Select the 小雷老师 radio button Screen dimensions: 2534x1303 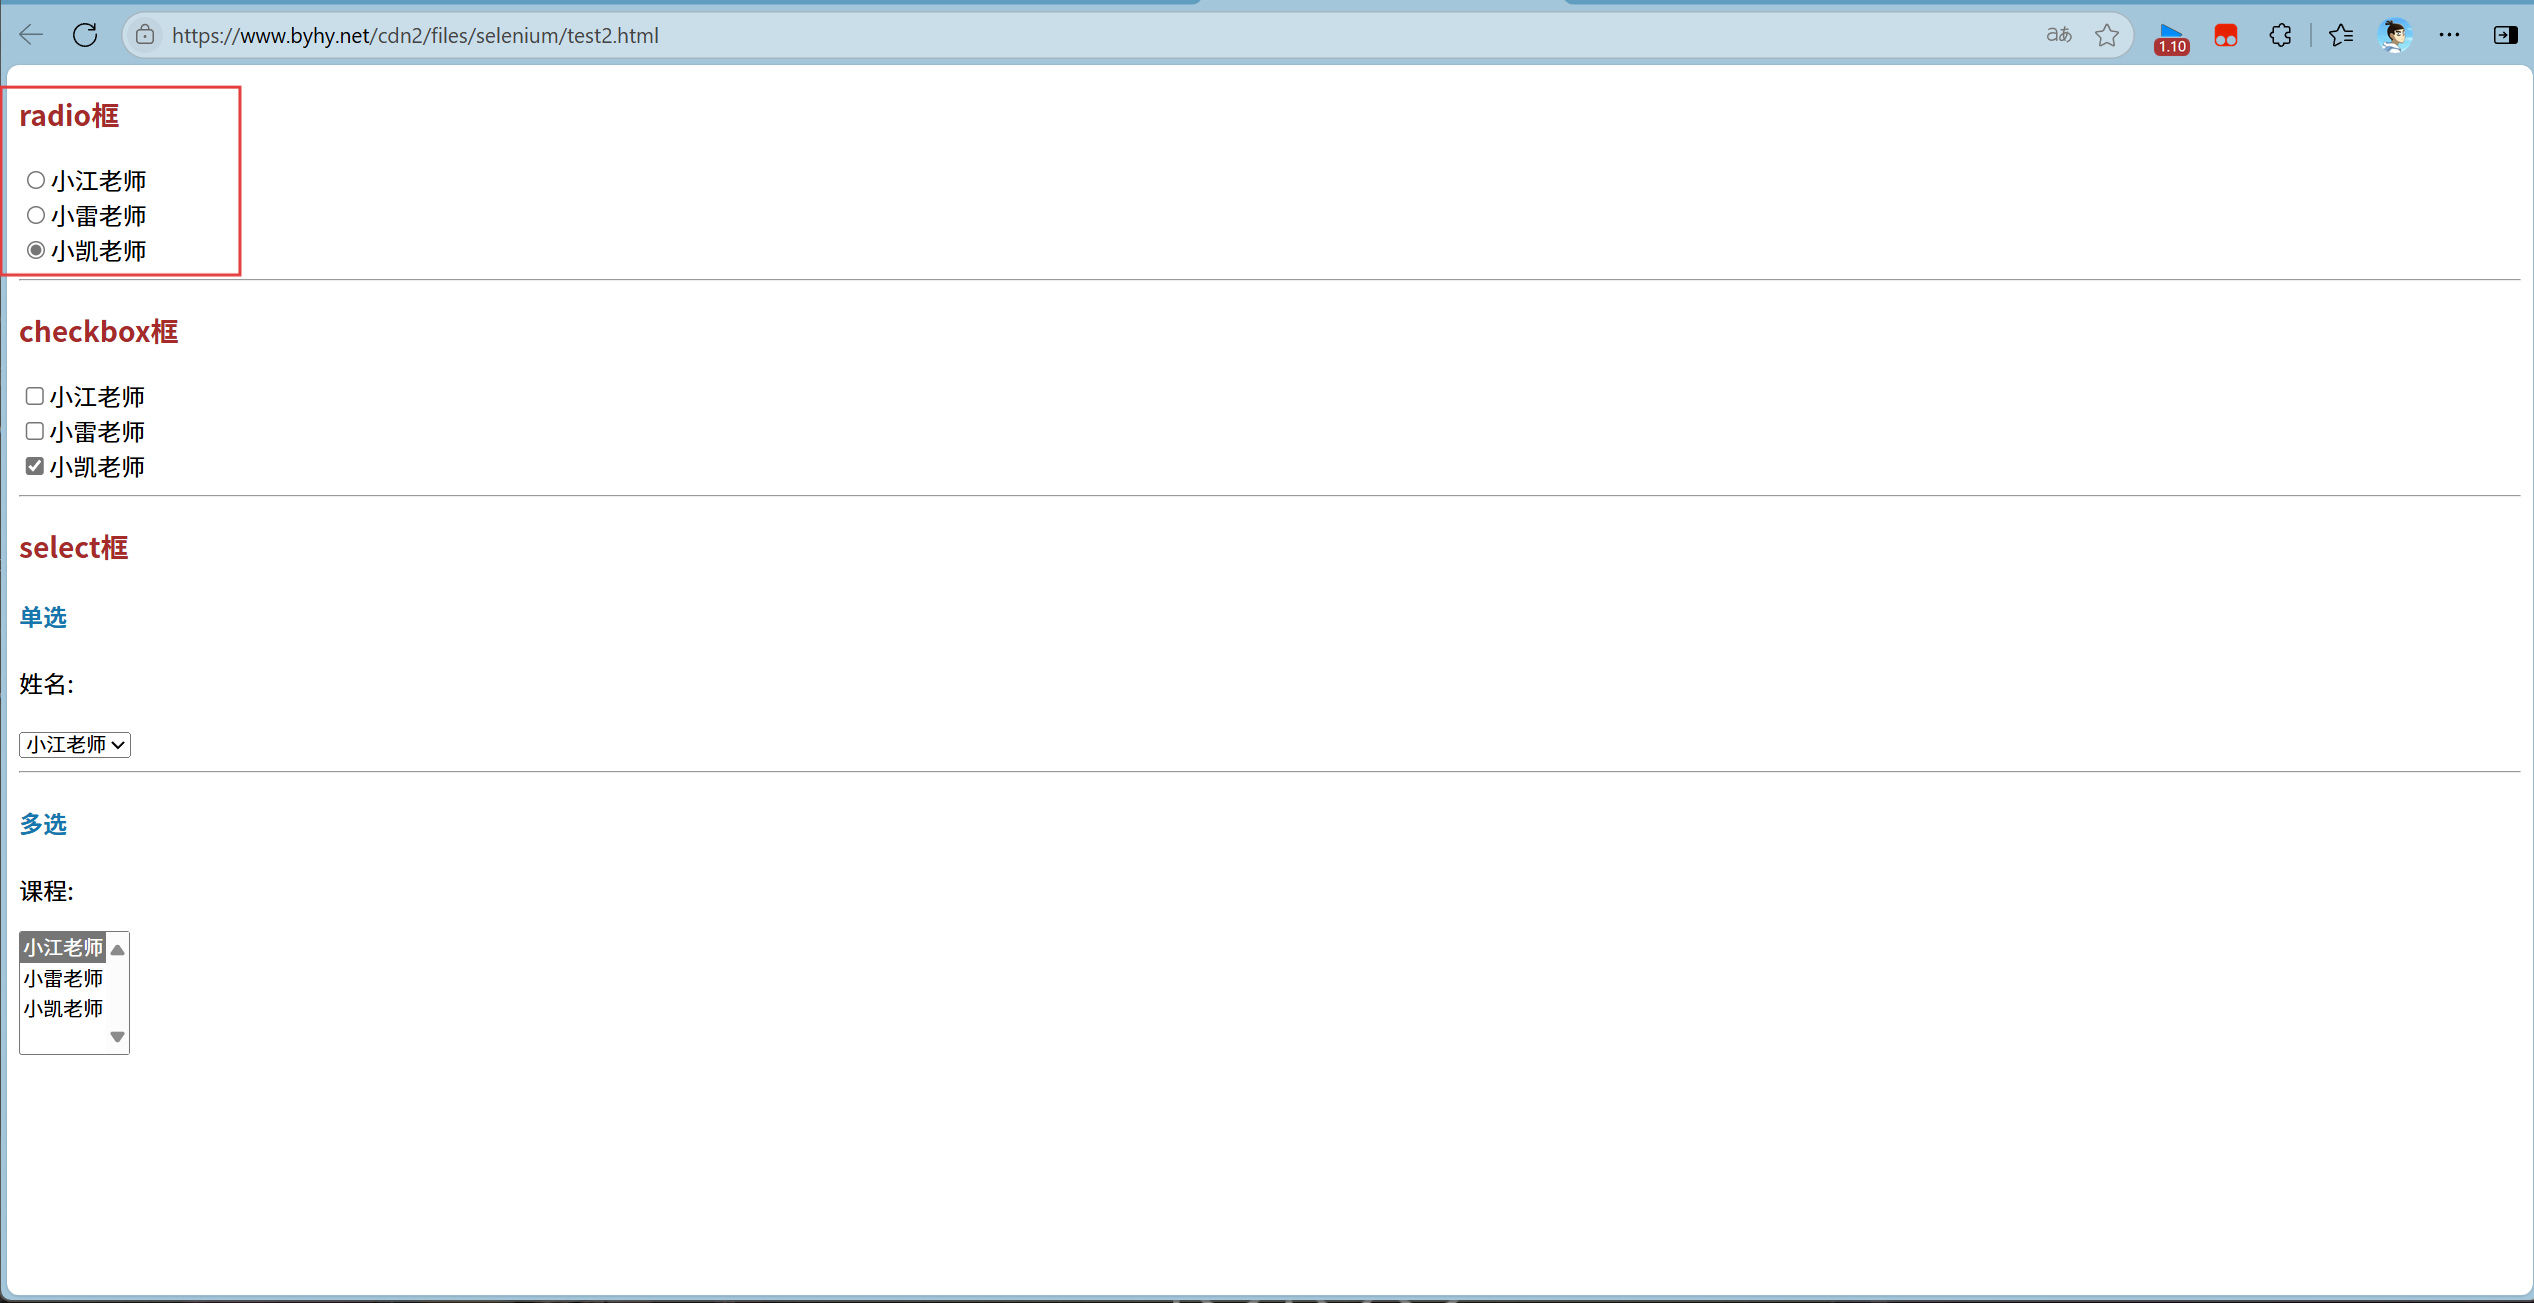pos(36,215)
